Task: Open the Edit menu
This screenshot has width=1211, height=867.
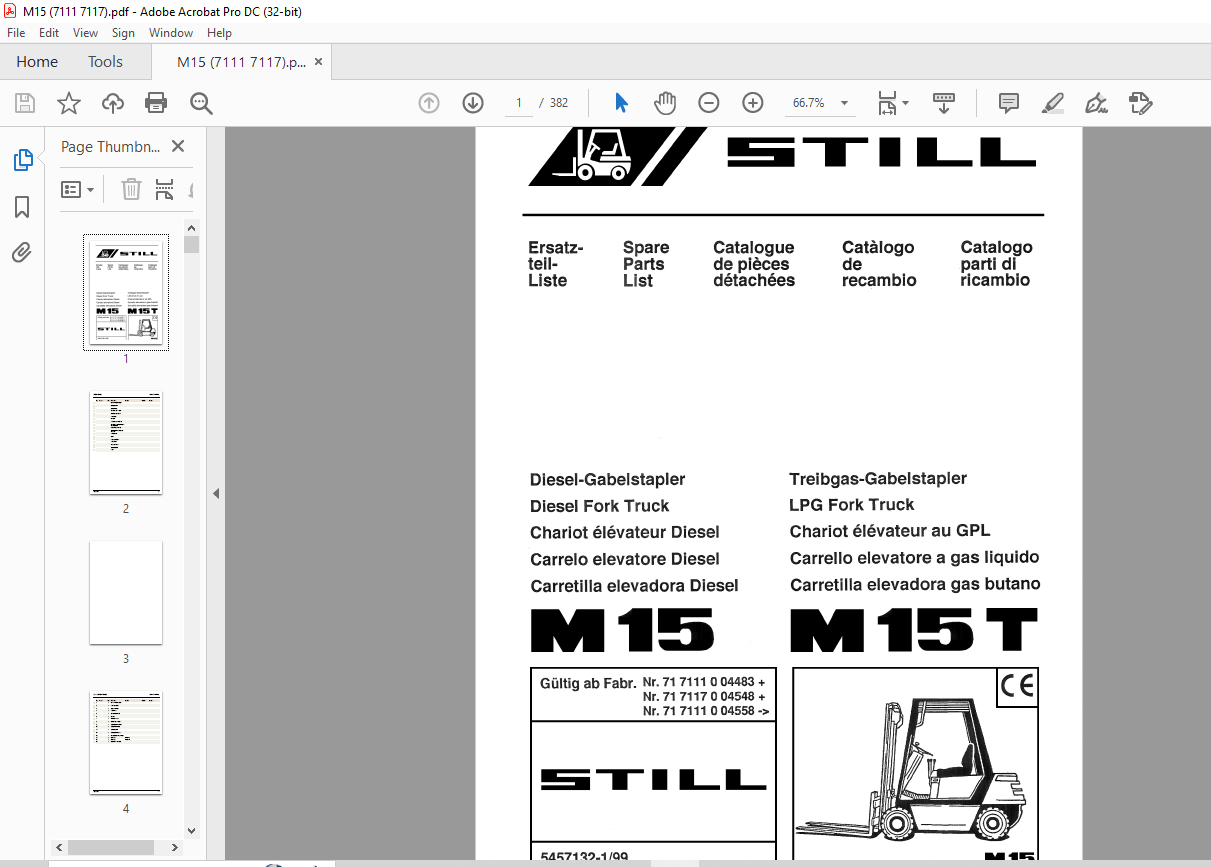Action: tap(49, 32)
